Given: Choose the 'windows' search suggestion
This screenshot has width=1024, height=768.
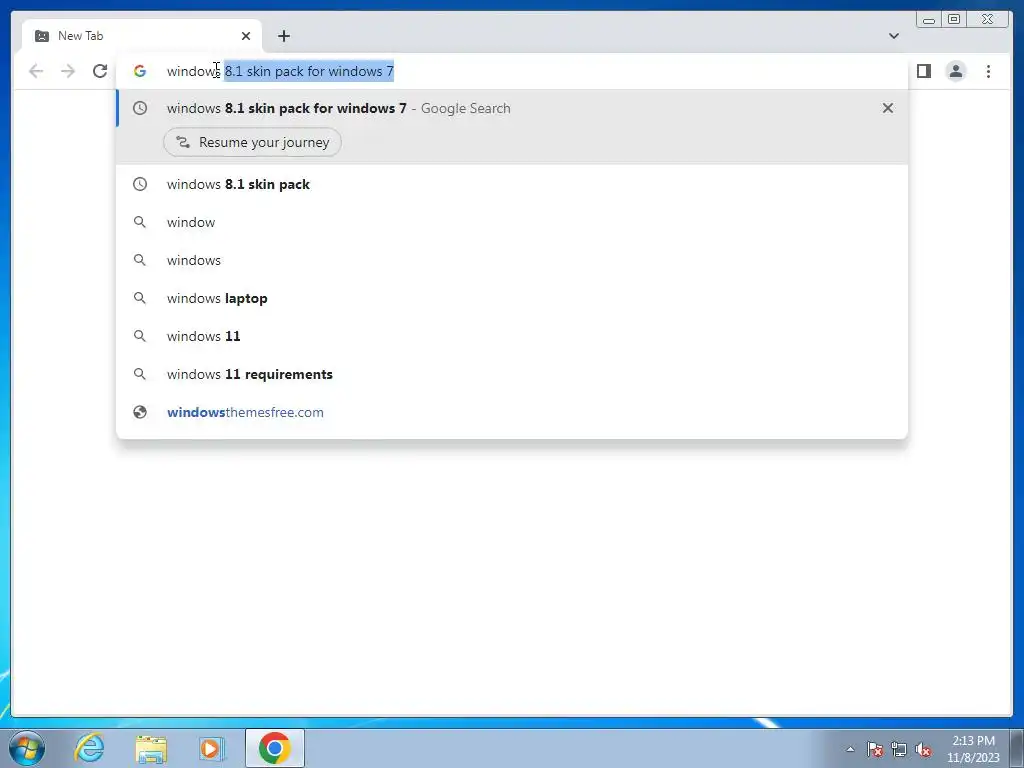Looking at the screenshot, I should point(512,260).
